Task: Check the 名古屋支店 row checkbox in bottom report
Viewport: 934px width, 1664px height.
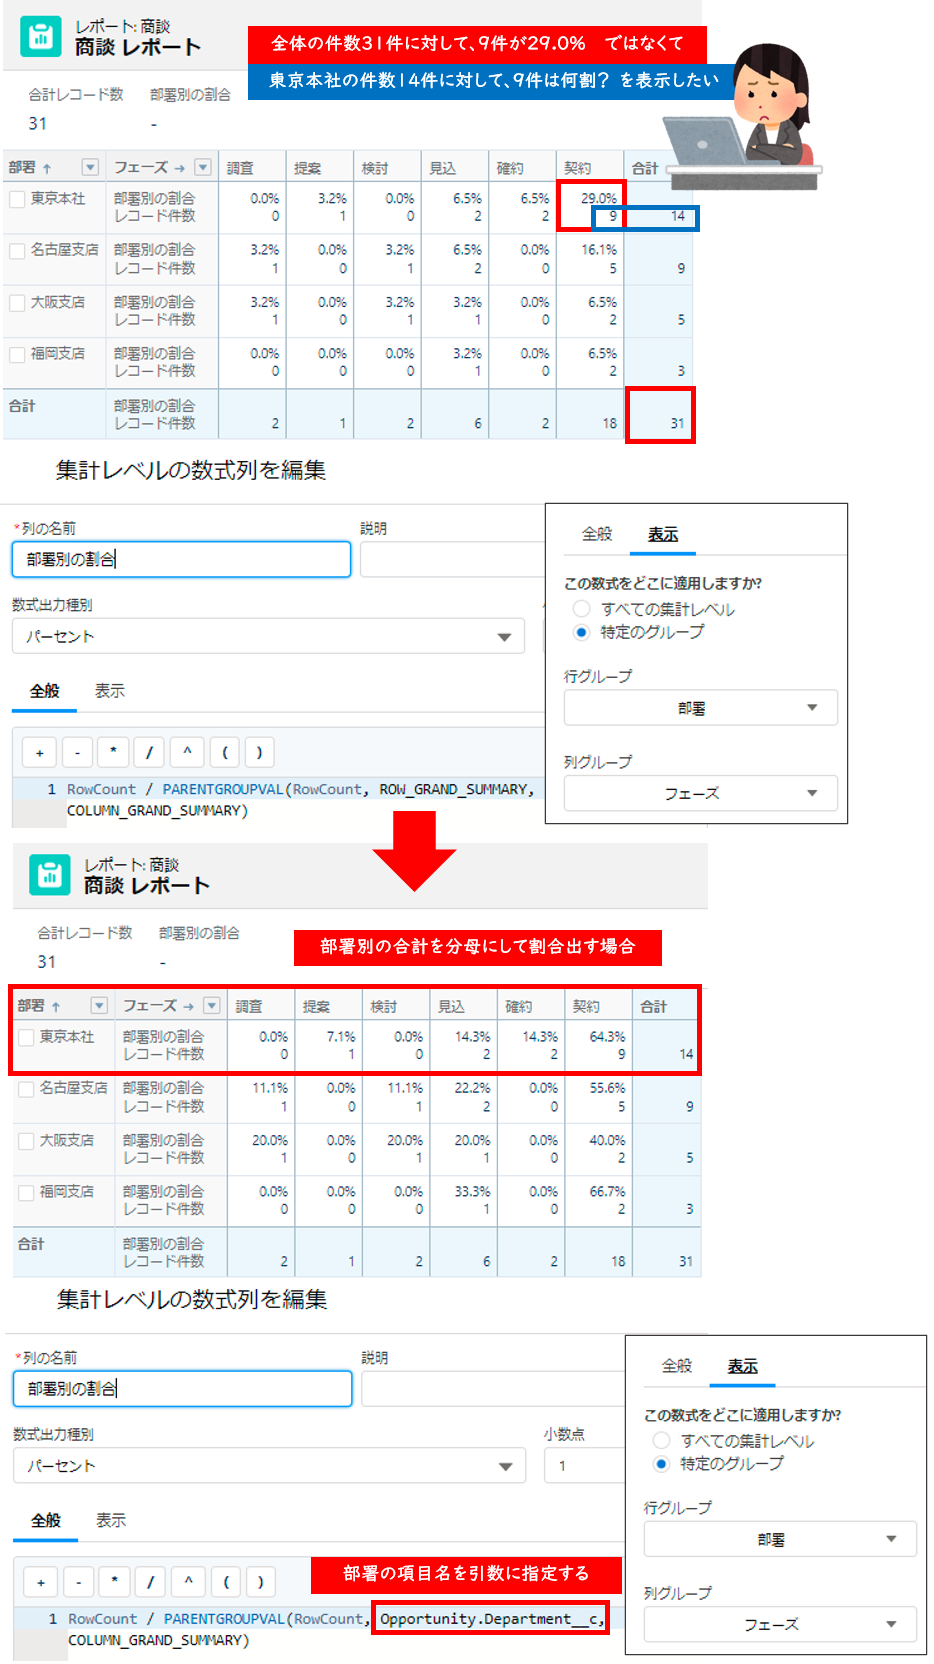Action: 26,1089
